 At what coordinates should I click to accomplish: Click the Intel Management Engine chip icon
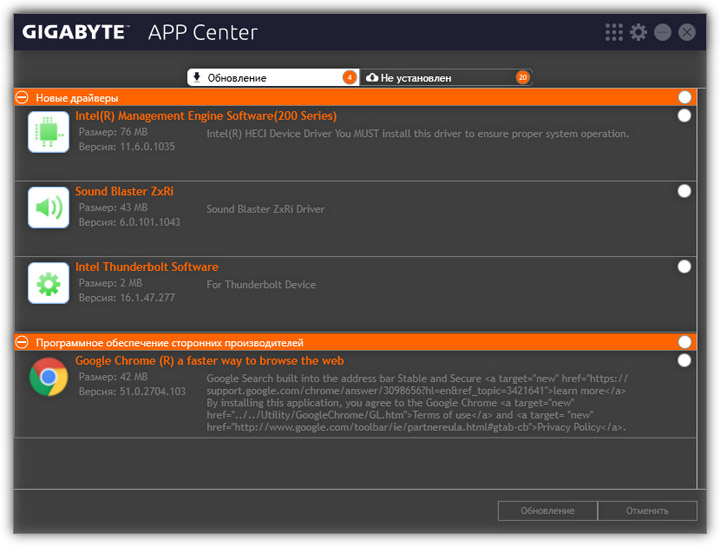[x=48, y=132]
